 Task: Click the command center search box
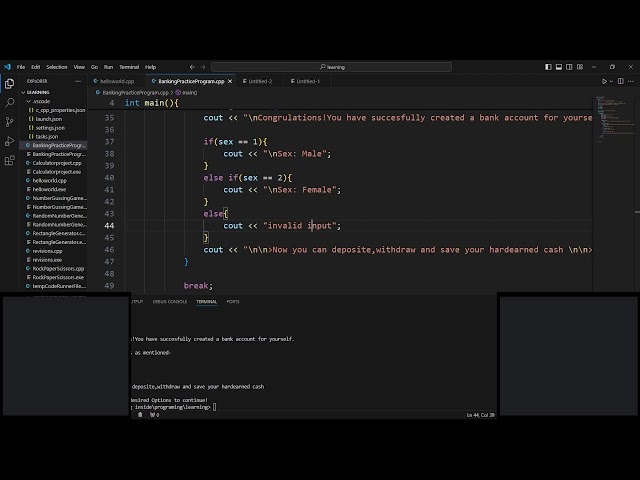click(x=331, y=67)
